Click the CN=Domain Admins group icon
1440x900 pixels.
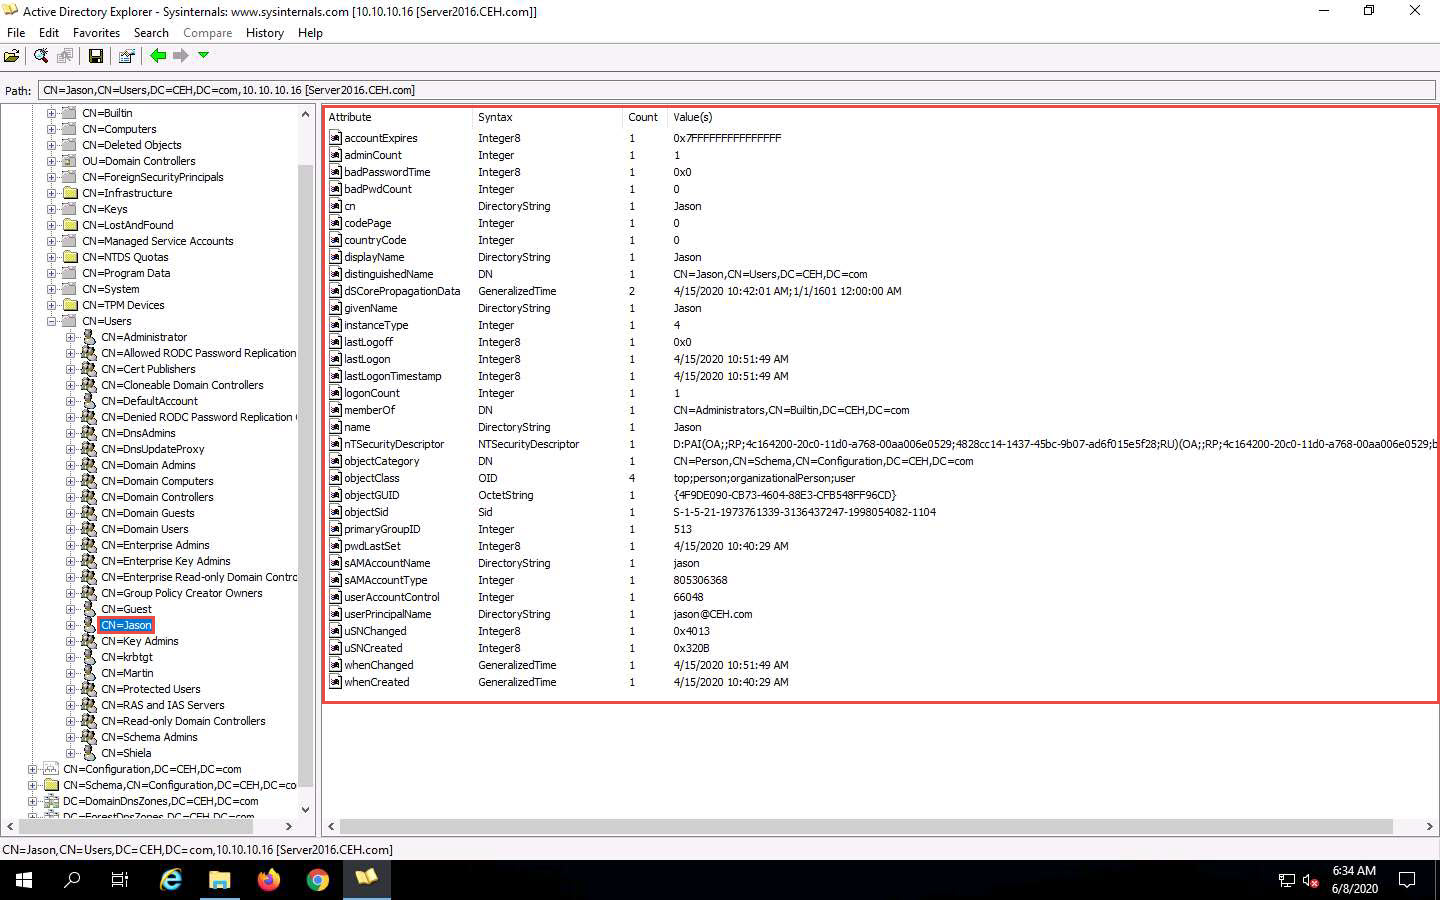[x=89, y=465]
